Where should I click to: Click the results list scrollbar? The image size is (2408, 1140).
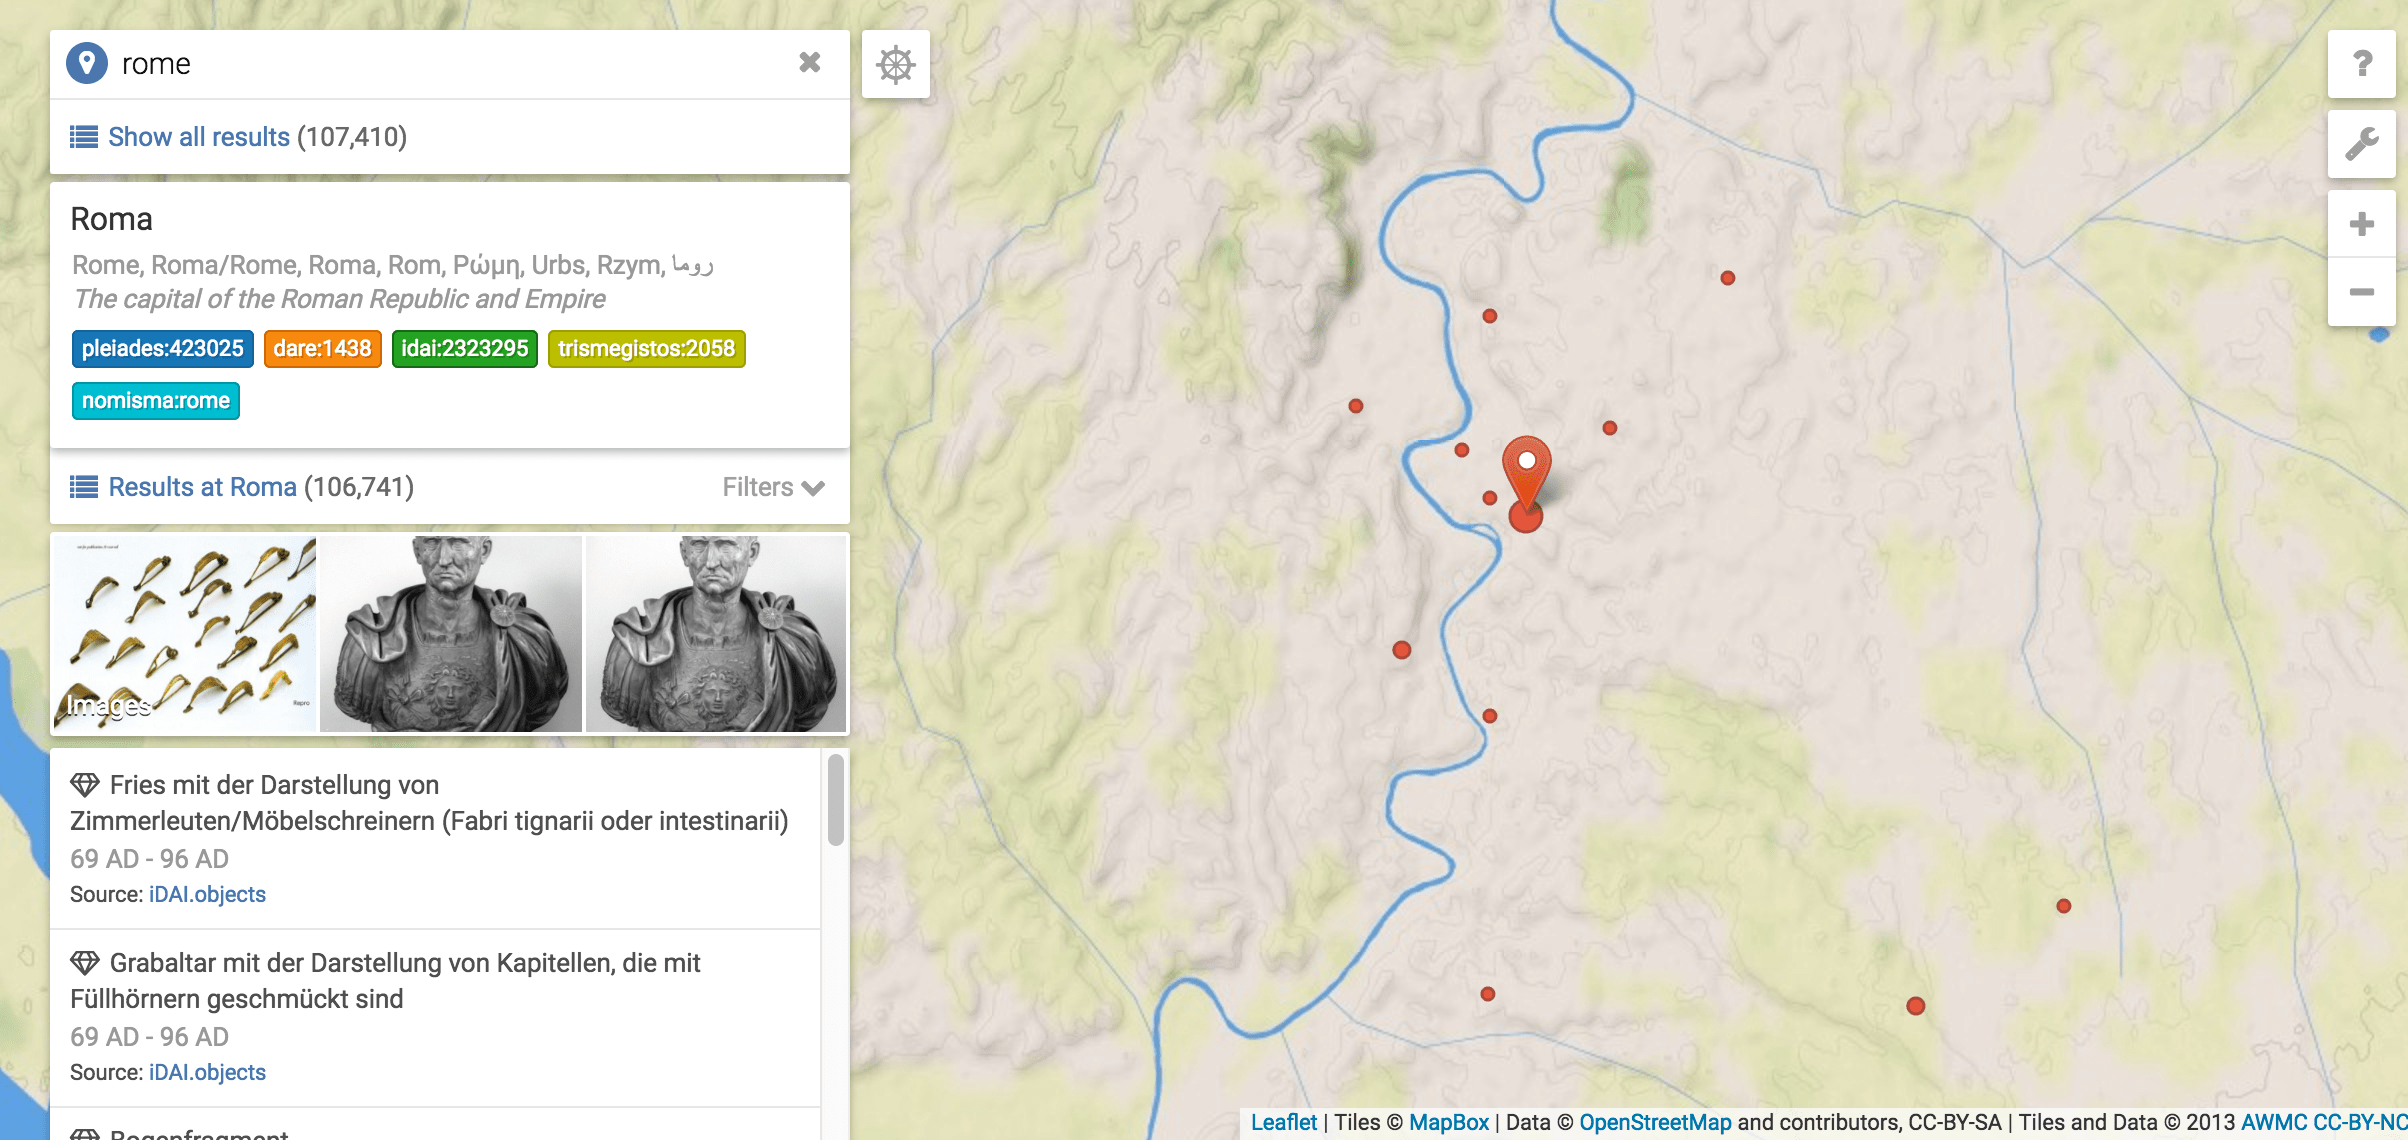pyautogui.click(x=835, y=800)
